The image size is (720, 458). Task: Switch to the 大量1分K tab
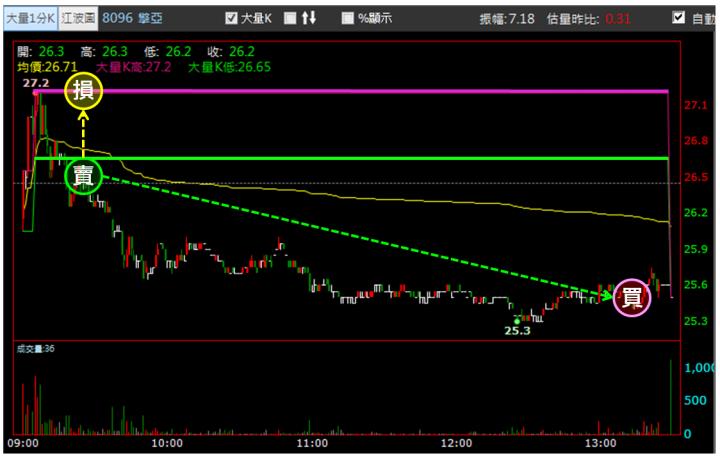tap(30, 18)
